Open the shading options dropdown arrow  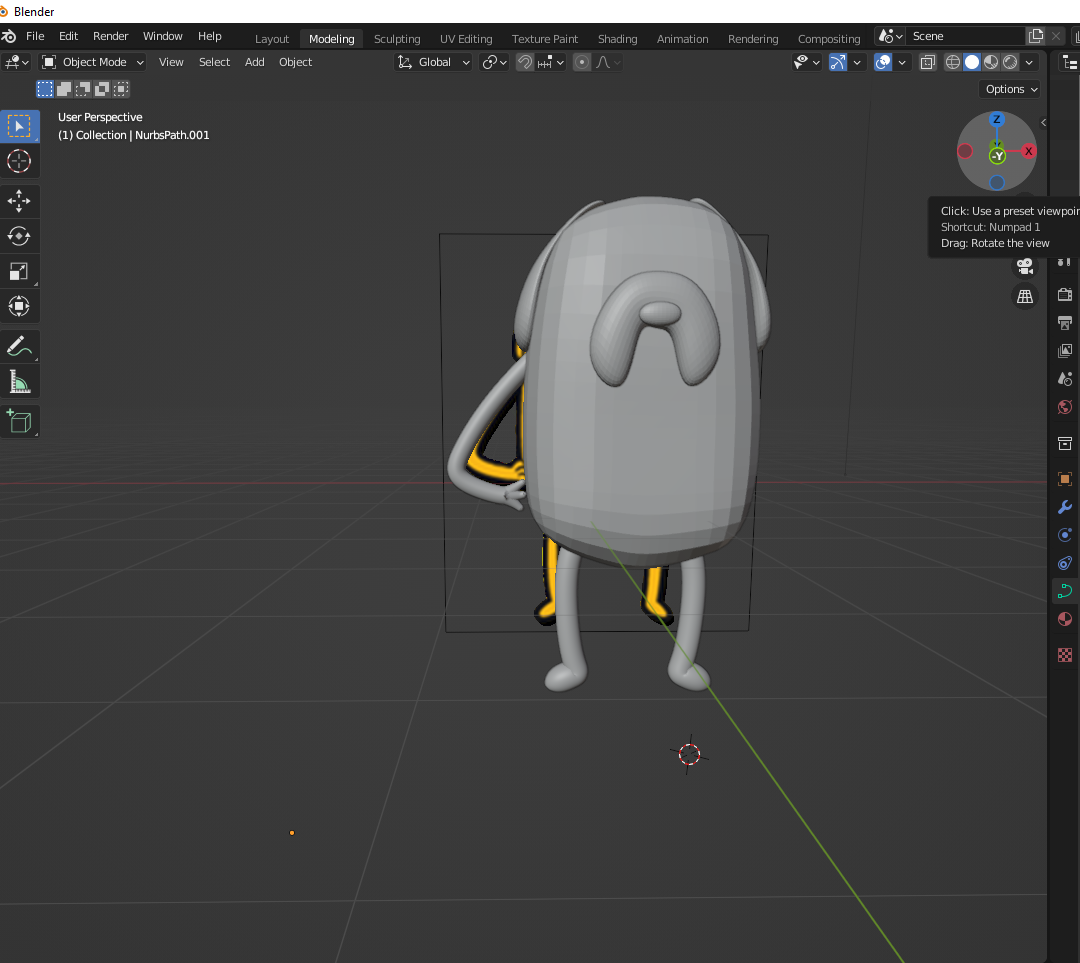tap(1030, 62)
